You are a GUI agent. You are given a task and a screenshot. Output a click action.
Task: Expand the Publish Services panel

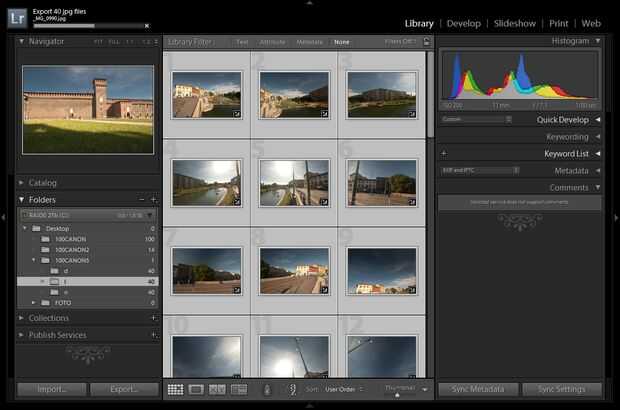click(x=21, y=335)
